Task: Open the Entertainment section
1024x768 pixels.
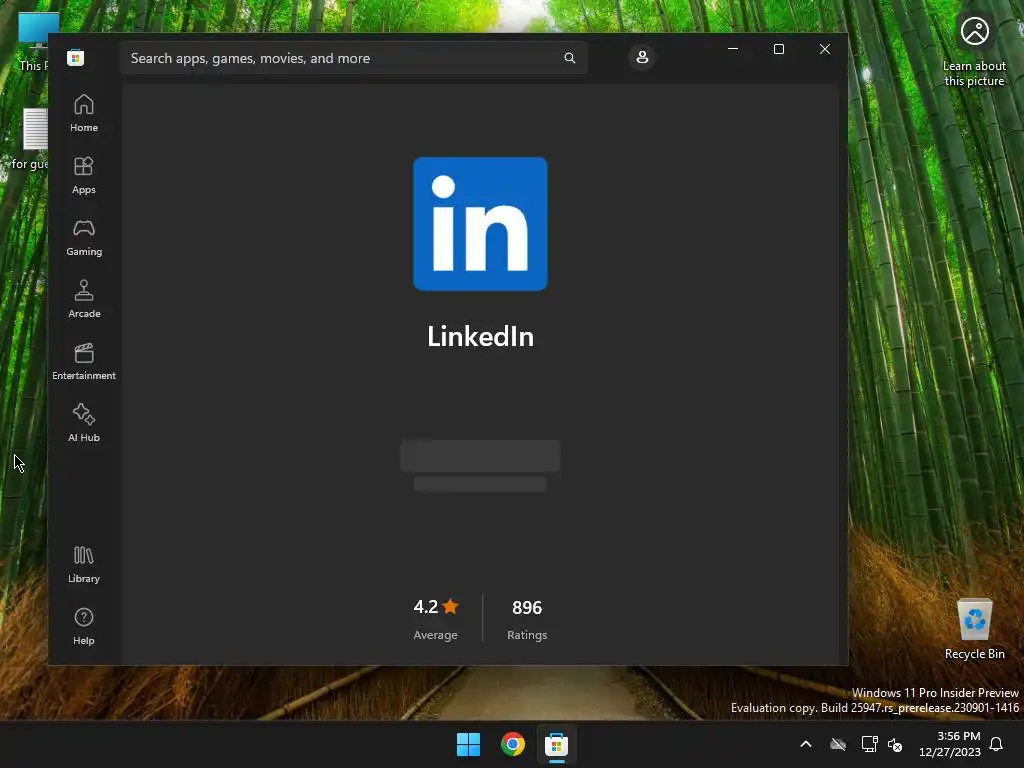Action: tap(84, 361)
